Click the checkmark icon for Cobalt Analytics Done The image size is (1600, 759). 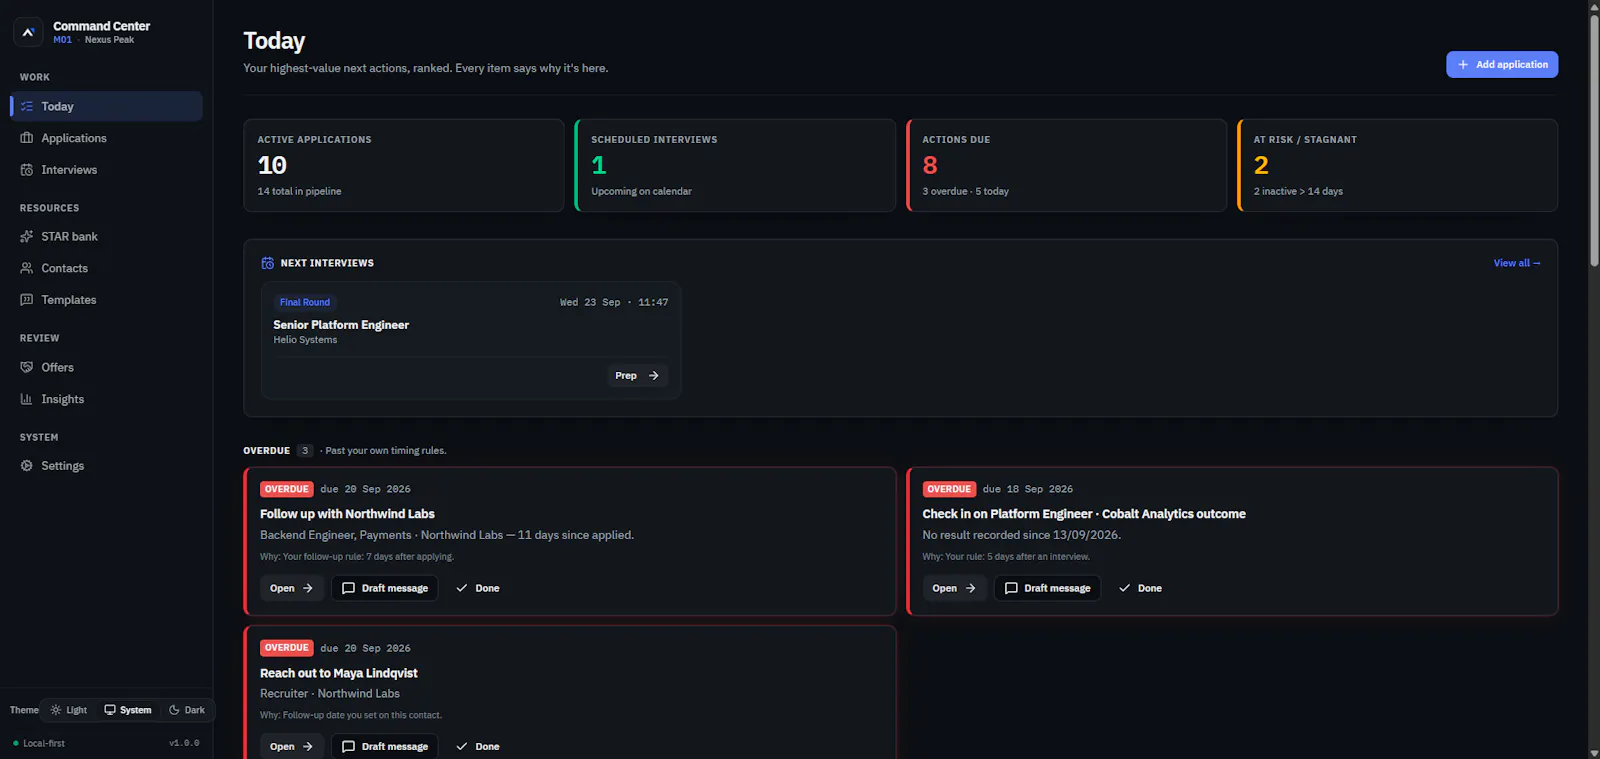click(x=1125, y=588)
